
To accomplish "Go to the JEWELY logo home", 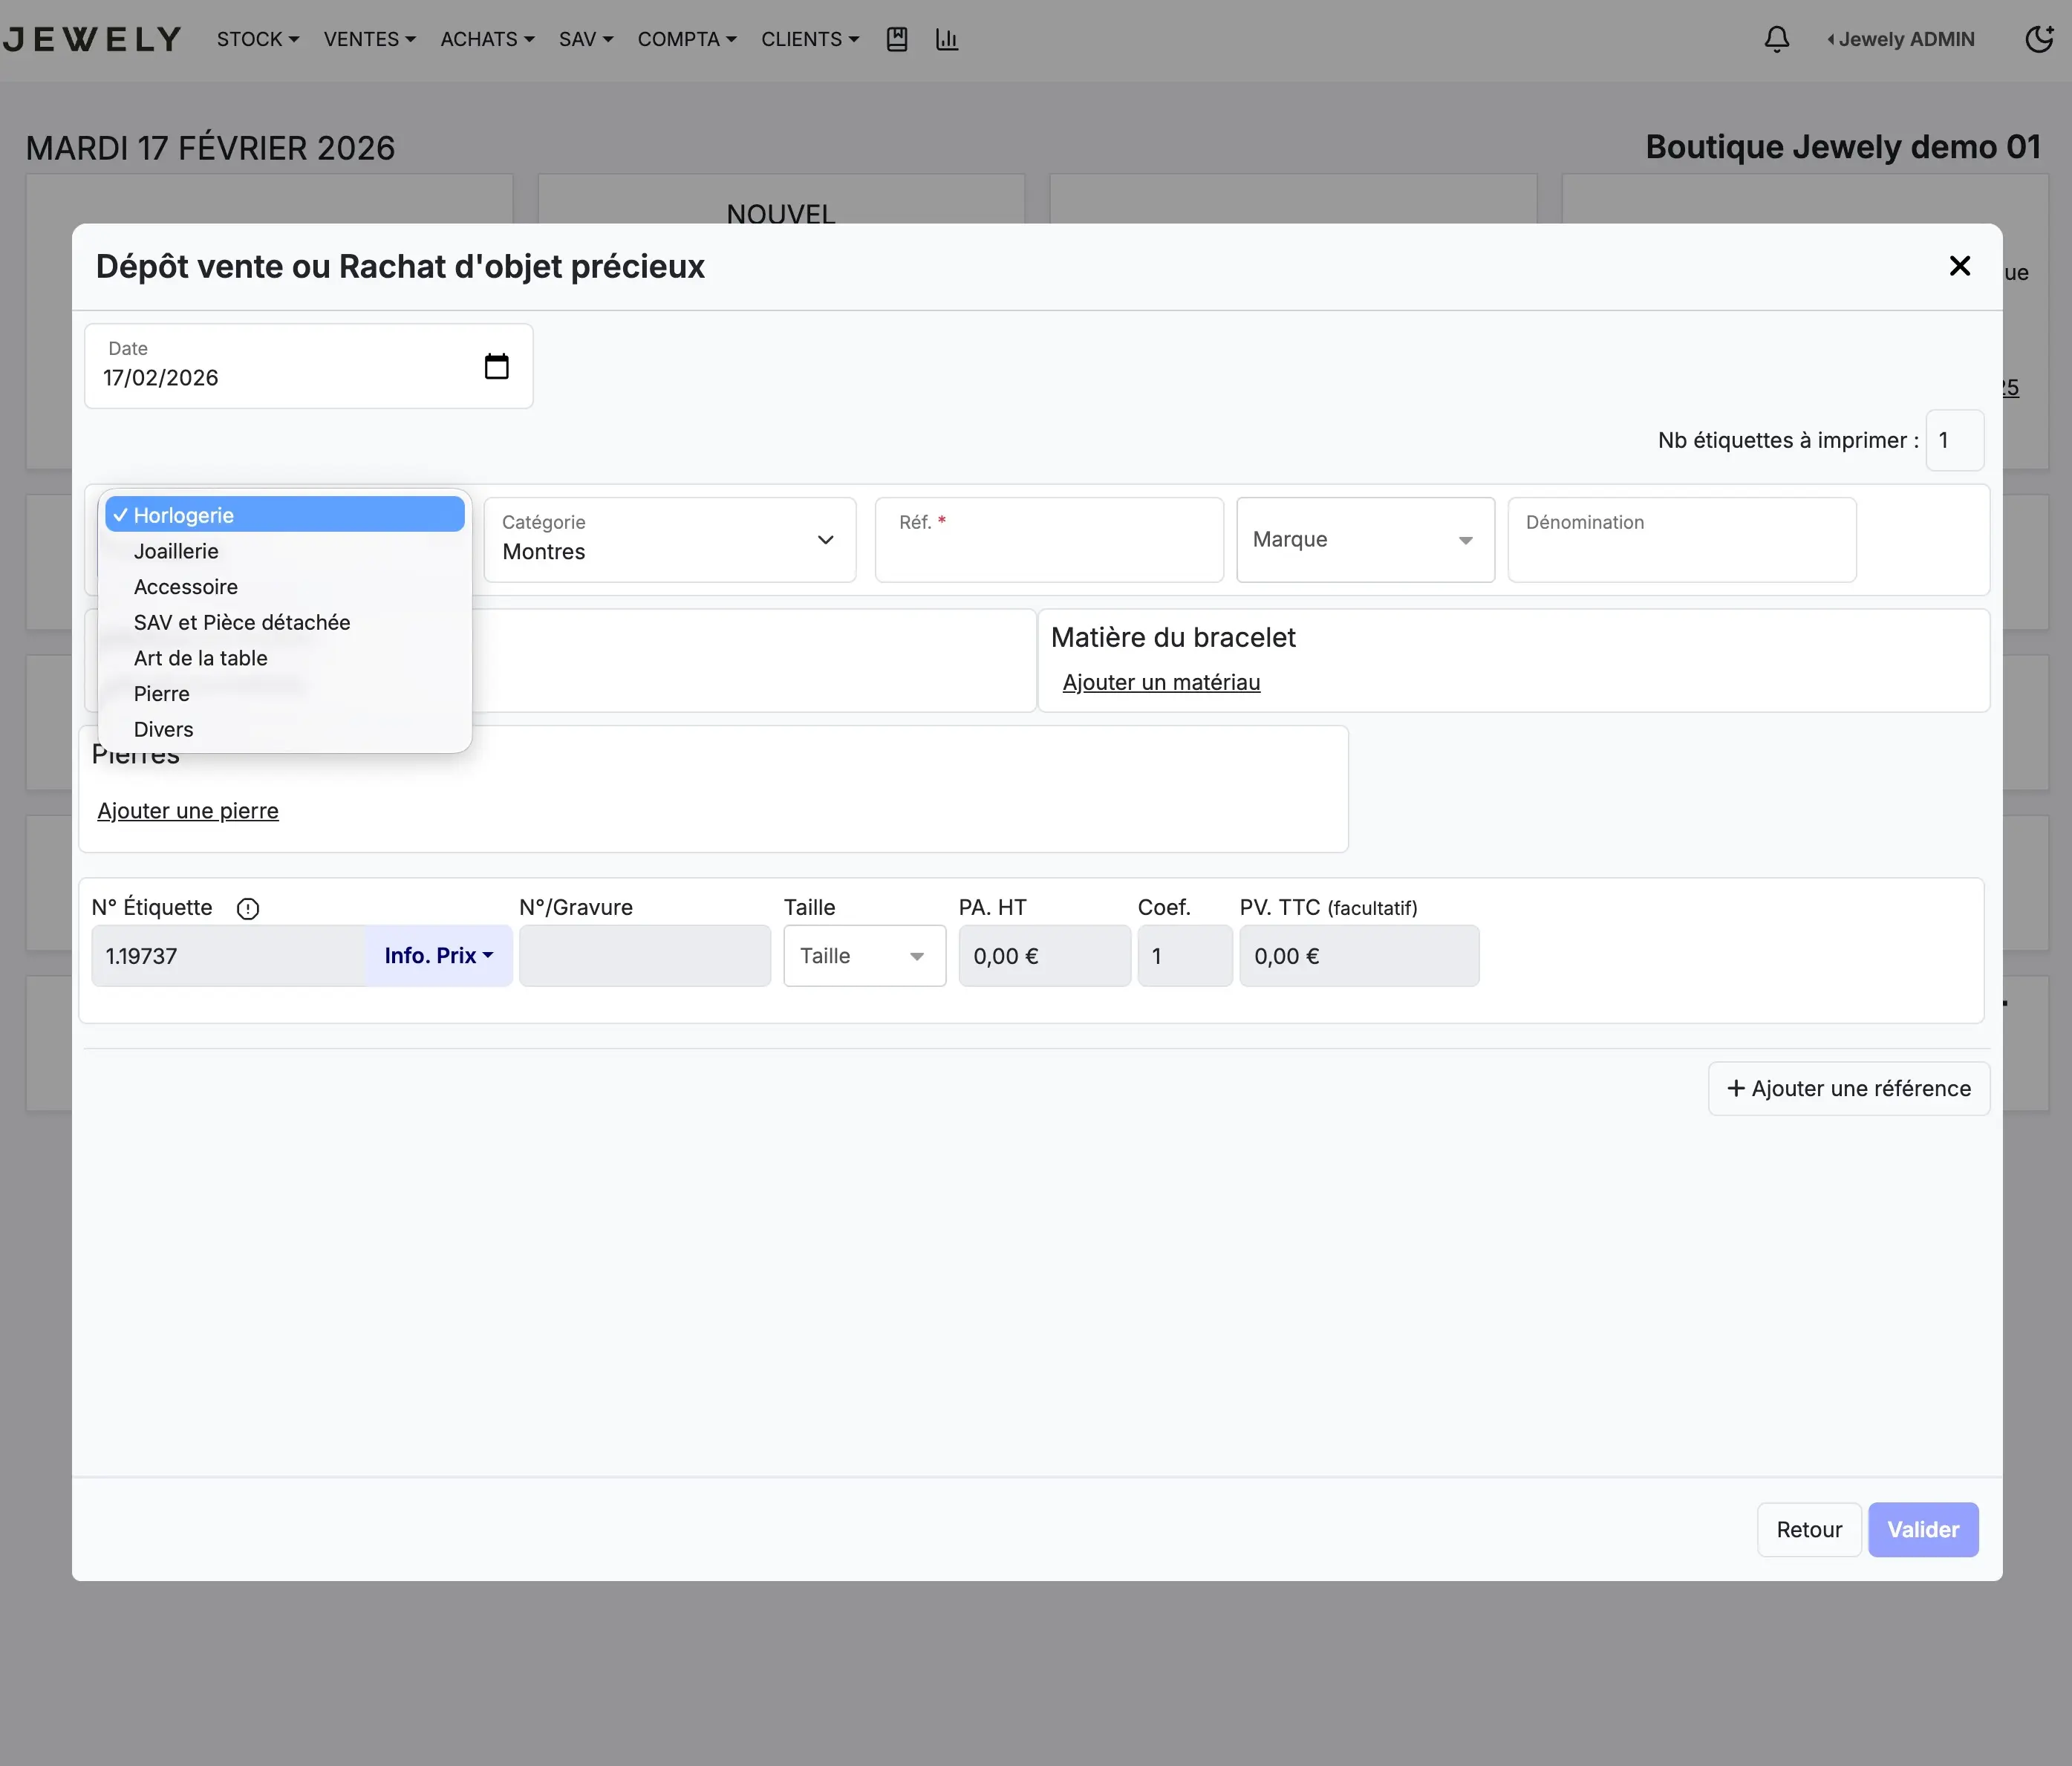I will click(x=92, y=39).
